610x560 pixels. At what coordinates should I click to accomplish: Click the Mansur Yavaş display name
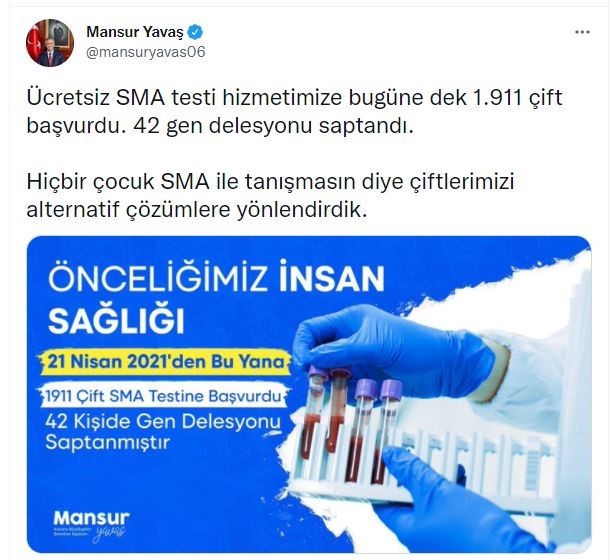135,32
